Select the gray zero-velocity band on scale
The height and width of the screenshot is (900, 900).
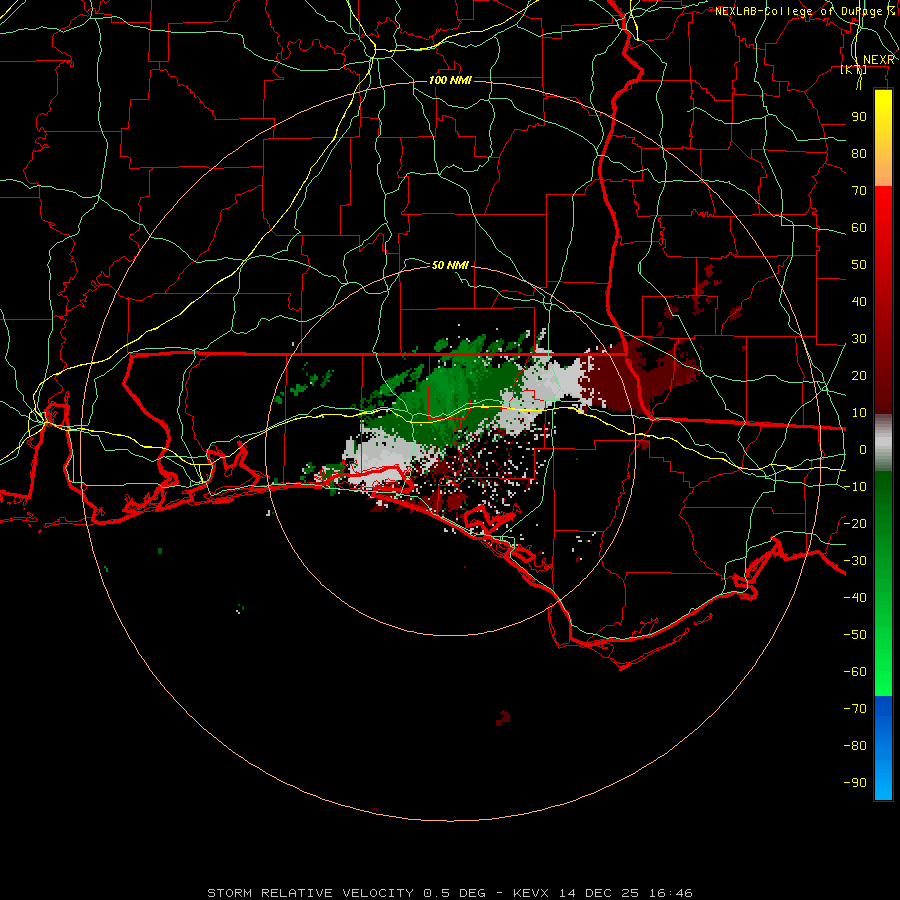coord(883,442)
